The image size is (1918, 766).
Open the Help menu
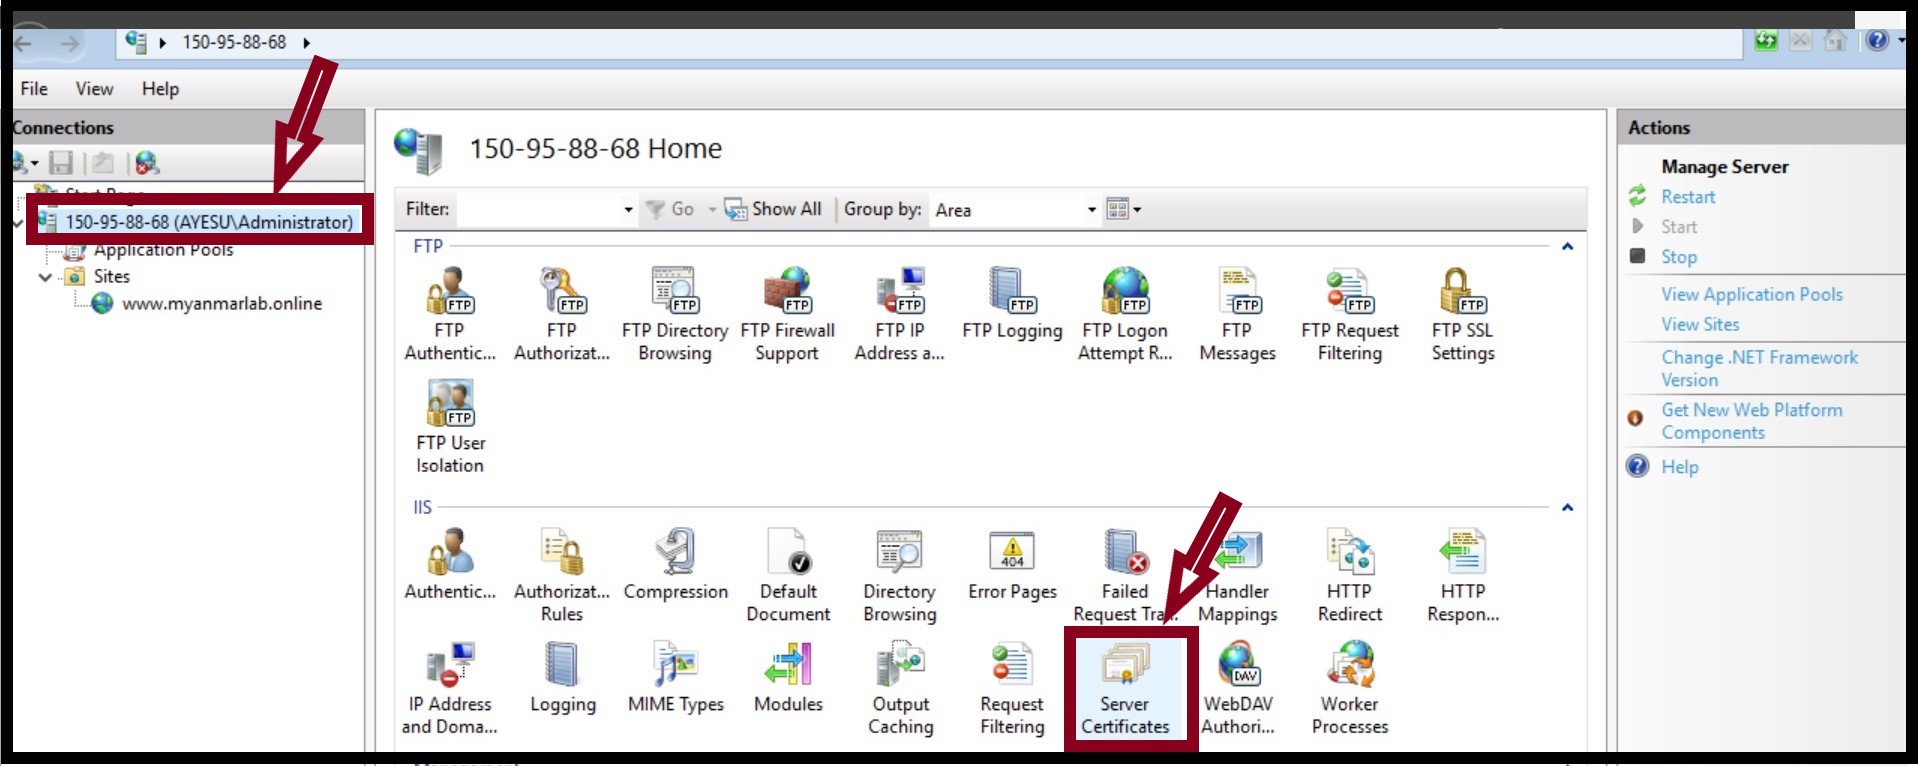160,89
